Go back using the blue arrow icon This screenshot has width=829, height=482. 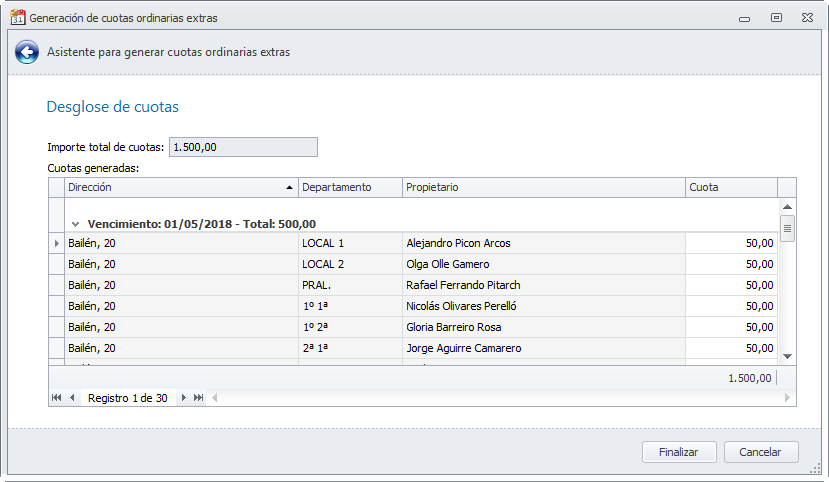coord(27,52)
